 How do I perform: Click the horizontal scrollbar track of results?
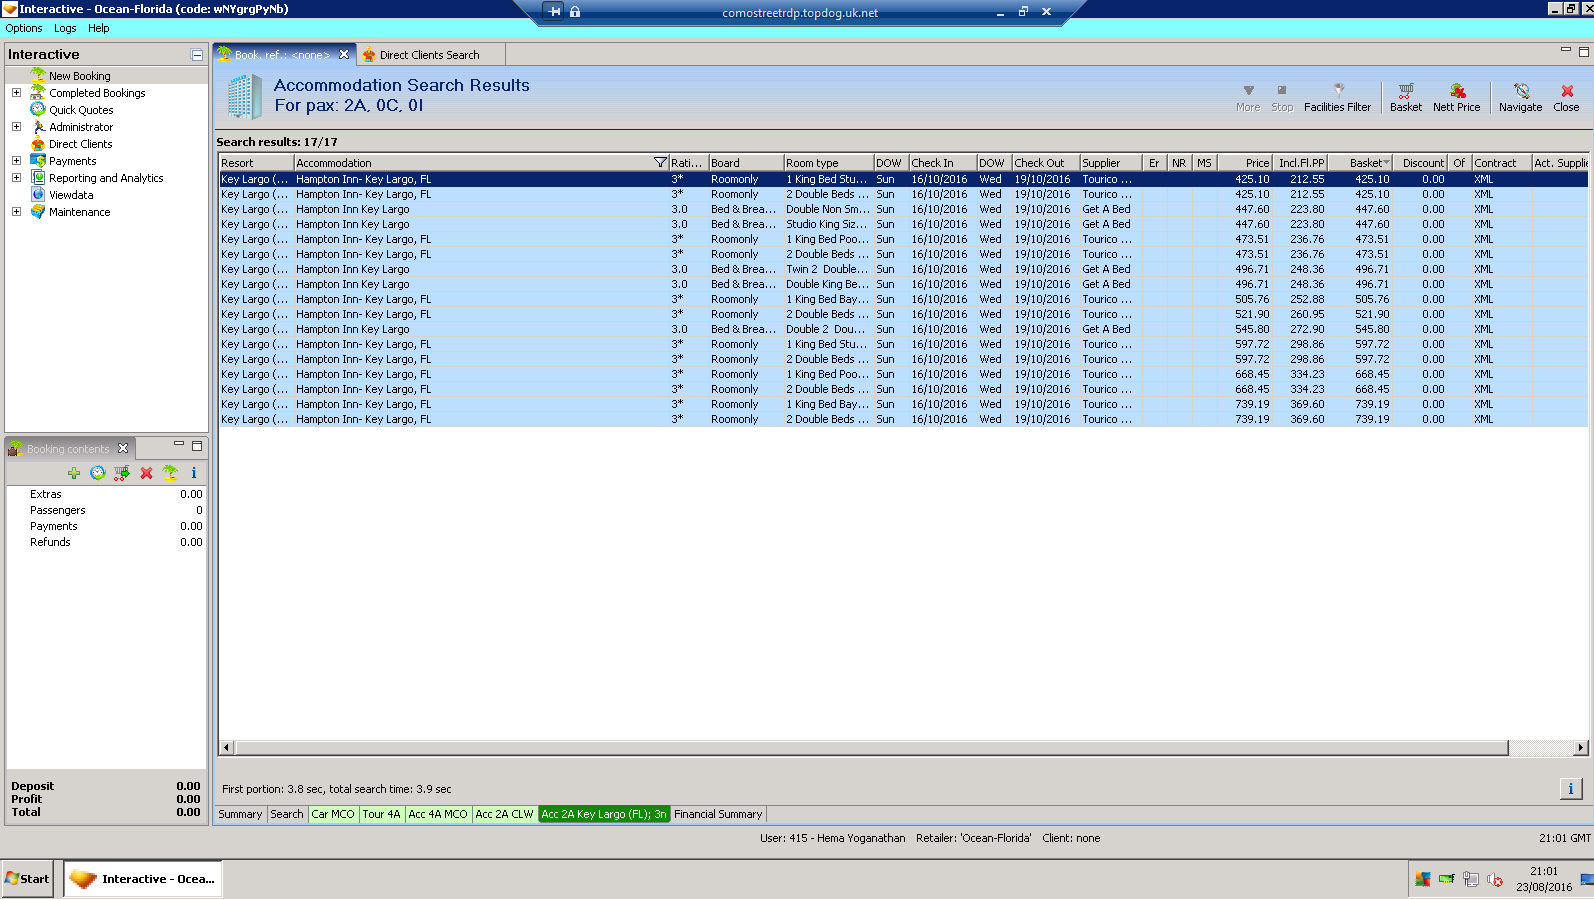(1540, 748)
